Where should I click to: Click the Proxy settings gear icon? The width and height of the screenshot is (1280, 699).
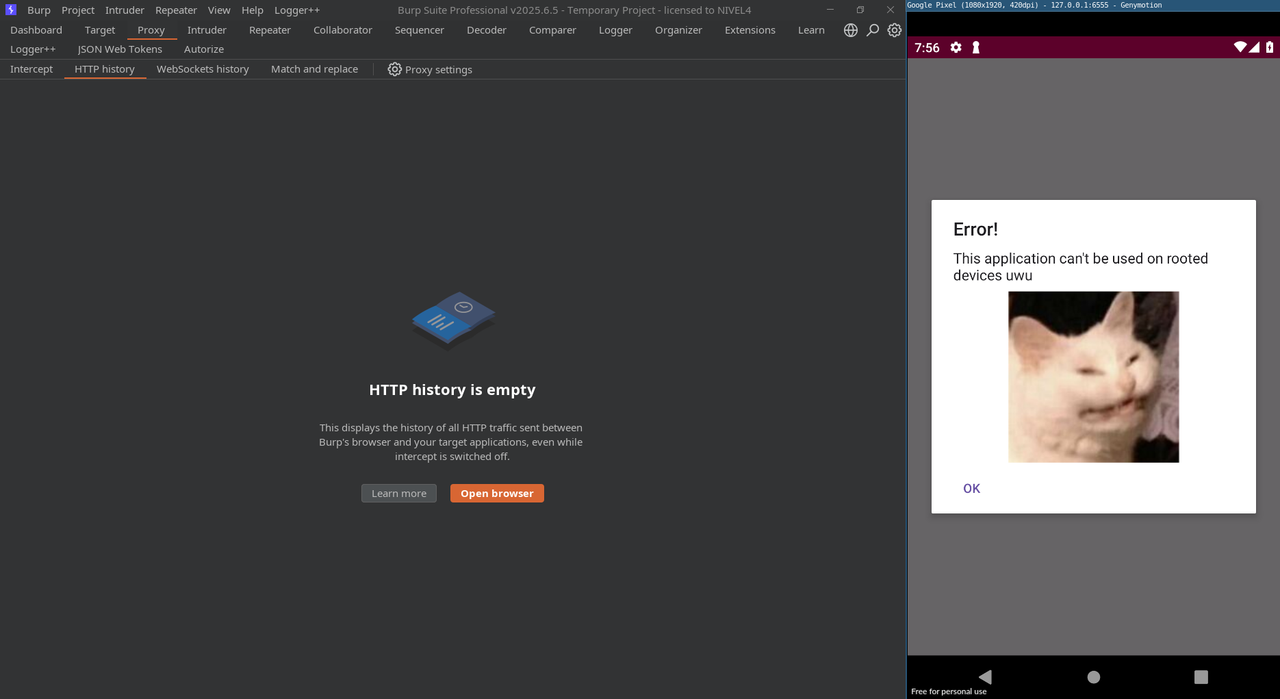394,69
